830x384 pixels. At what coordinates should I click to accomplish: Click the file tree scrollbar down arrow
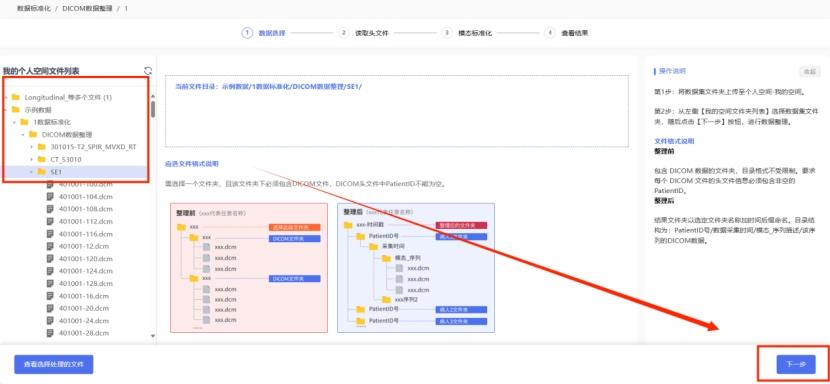tap(154, 336)
